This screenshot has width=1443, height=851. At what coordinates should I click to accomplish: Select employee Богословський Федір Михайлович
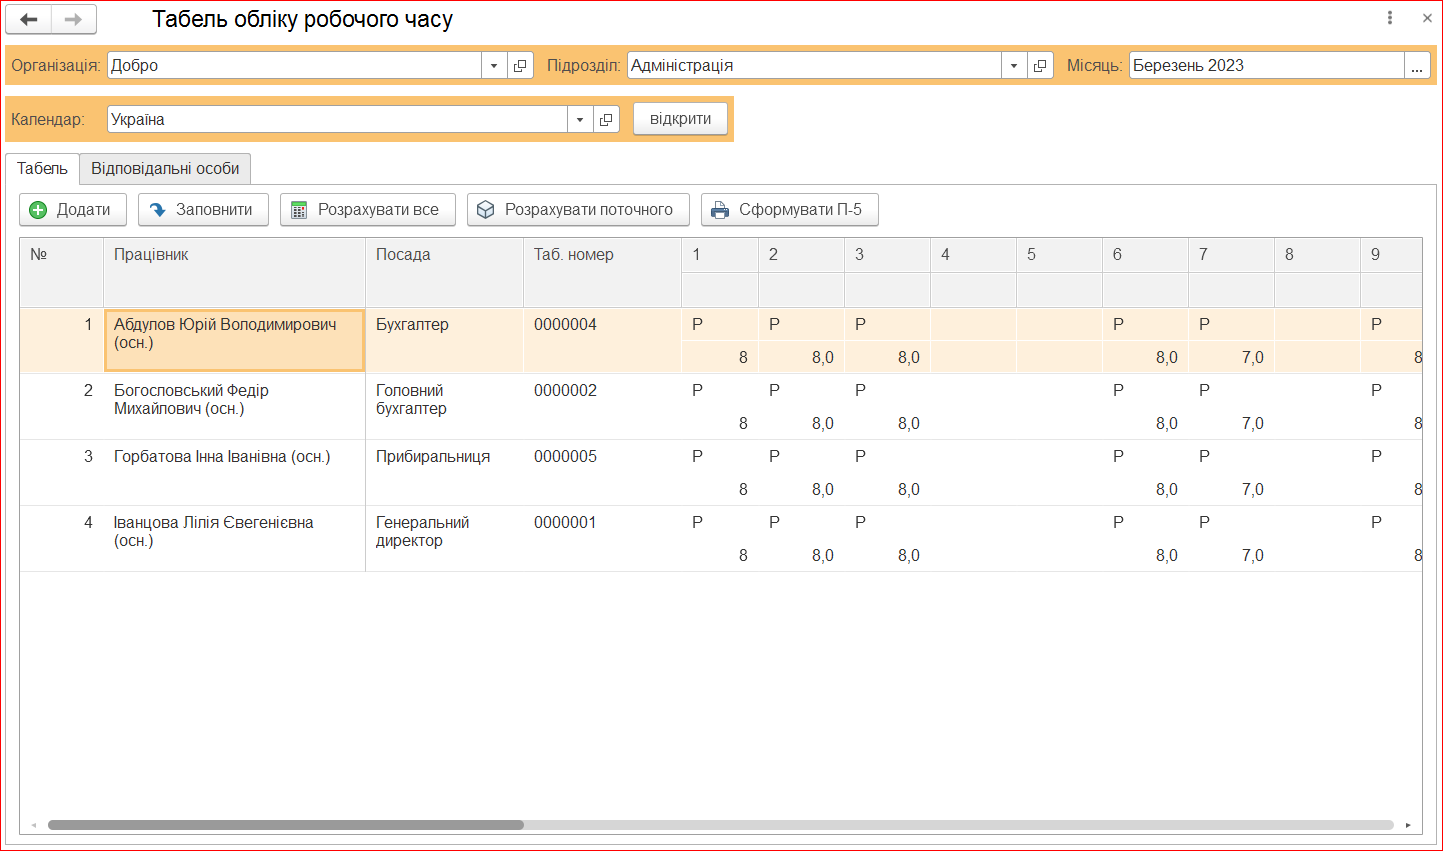click(234, 406)
